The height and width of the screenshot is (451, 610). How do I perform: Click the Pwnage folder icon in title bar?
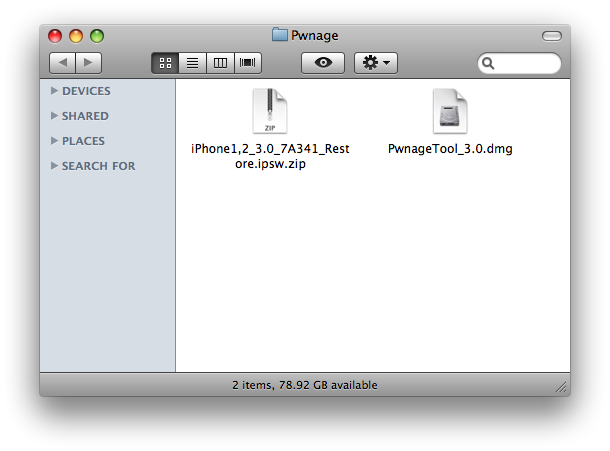[280, 36]
